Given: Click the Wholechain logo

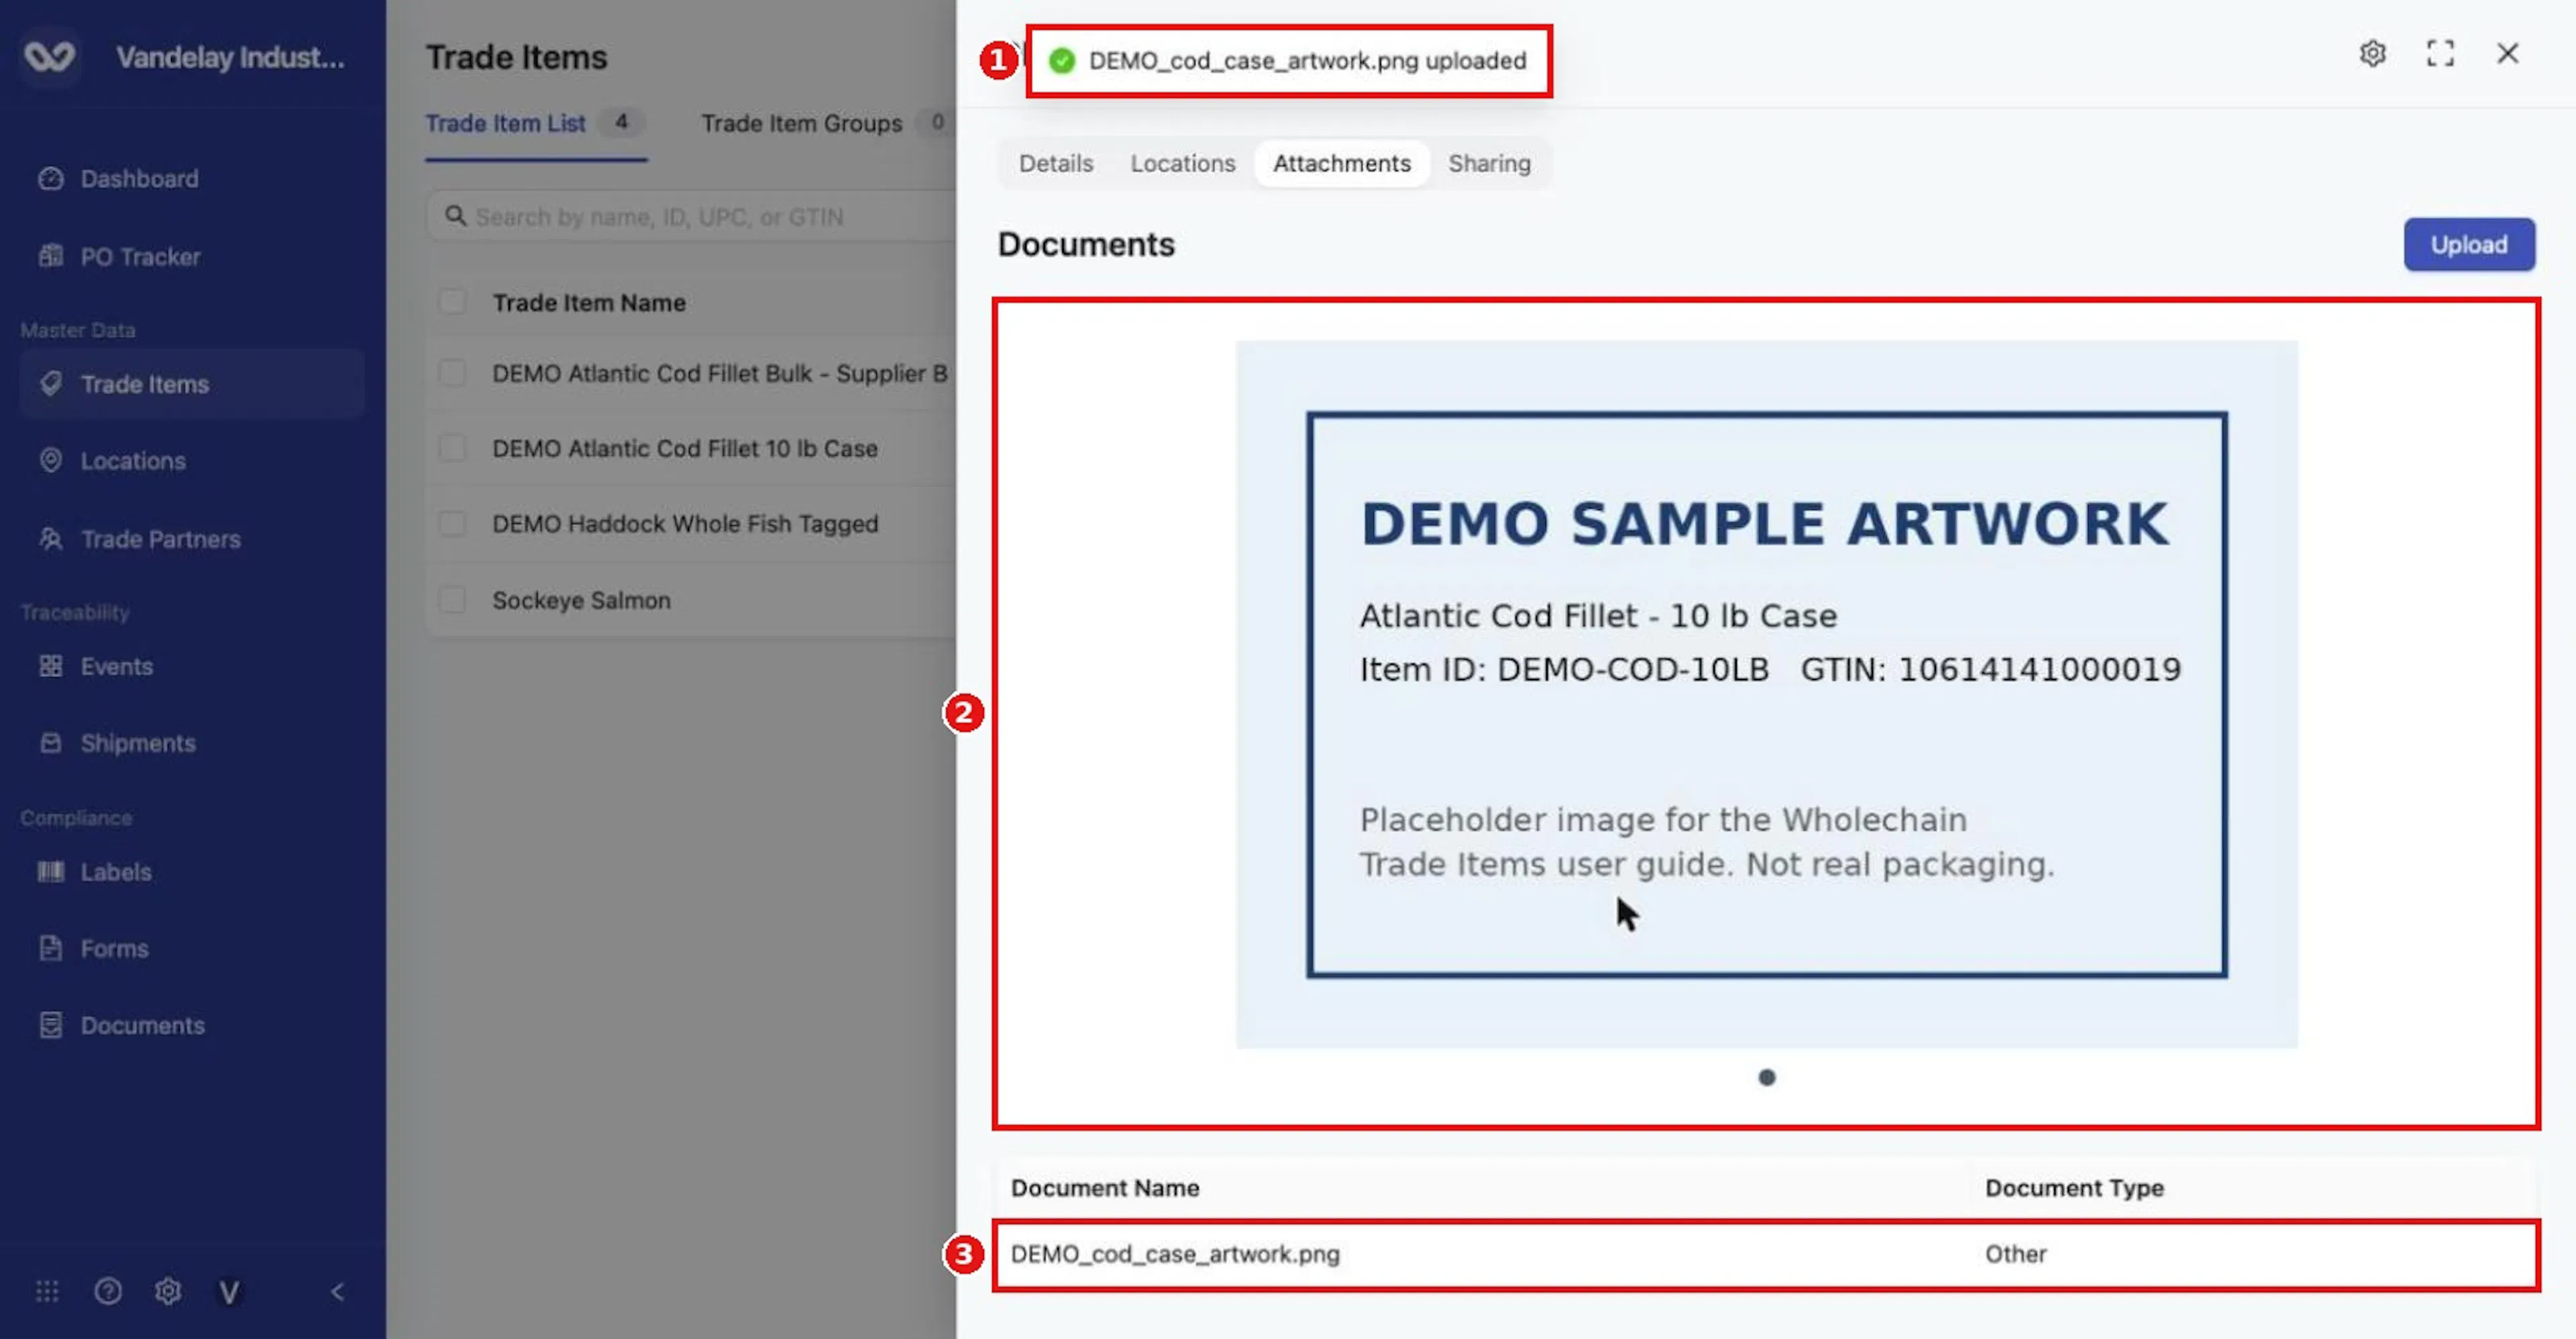Looking at the screenshot, I should [50, 56].
